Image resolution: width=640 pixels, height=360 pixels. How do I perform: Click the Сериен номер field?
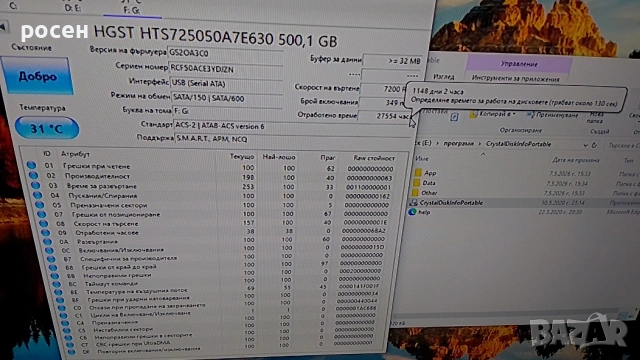pyautogui.click(x=226, y=69)
